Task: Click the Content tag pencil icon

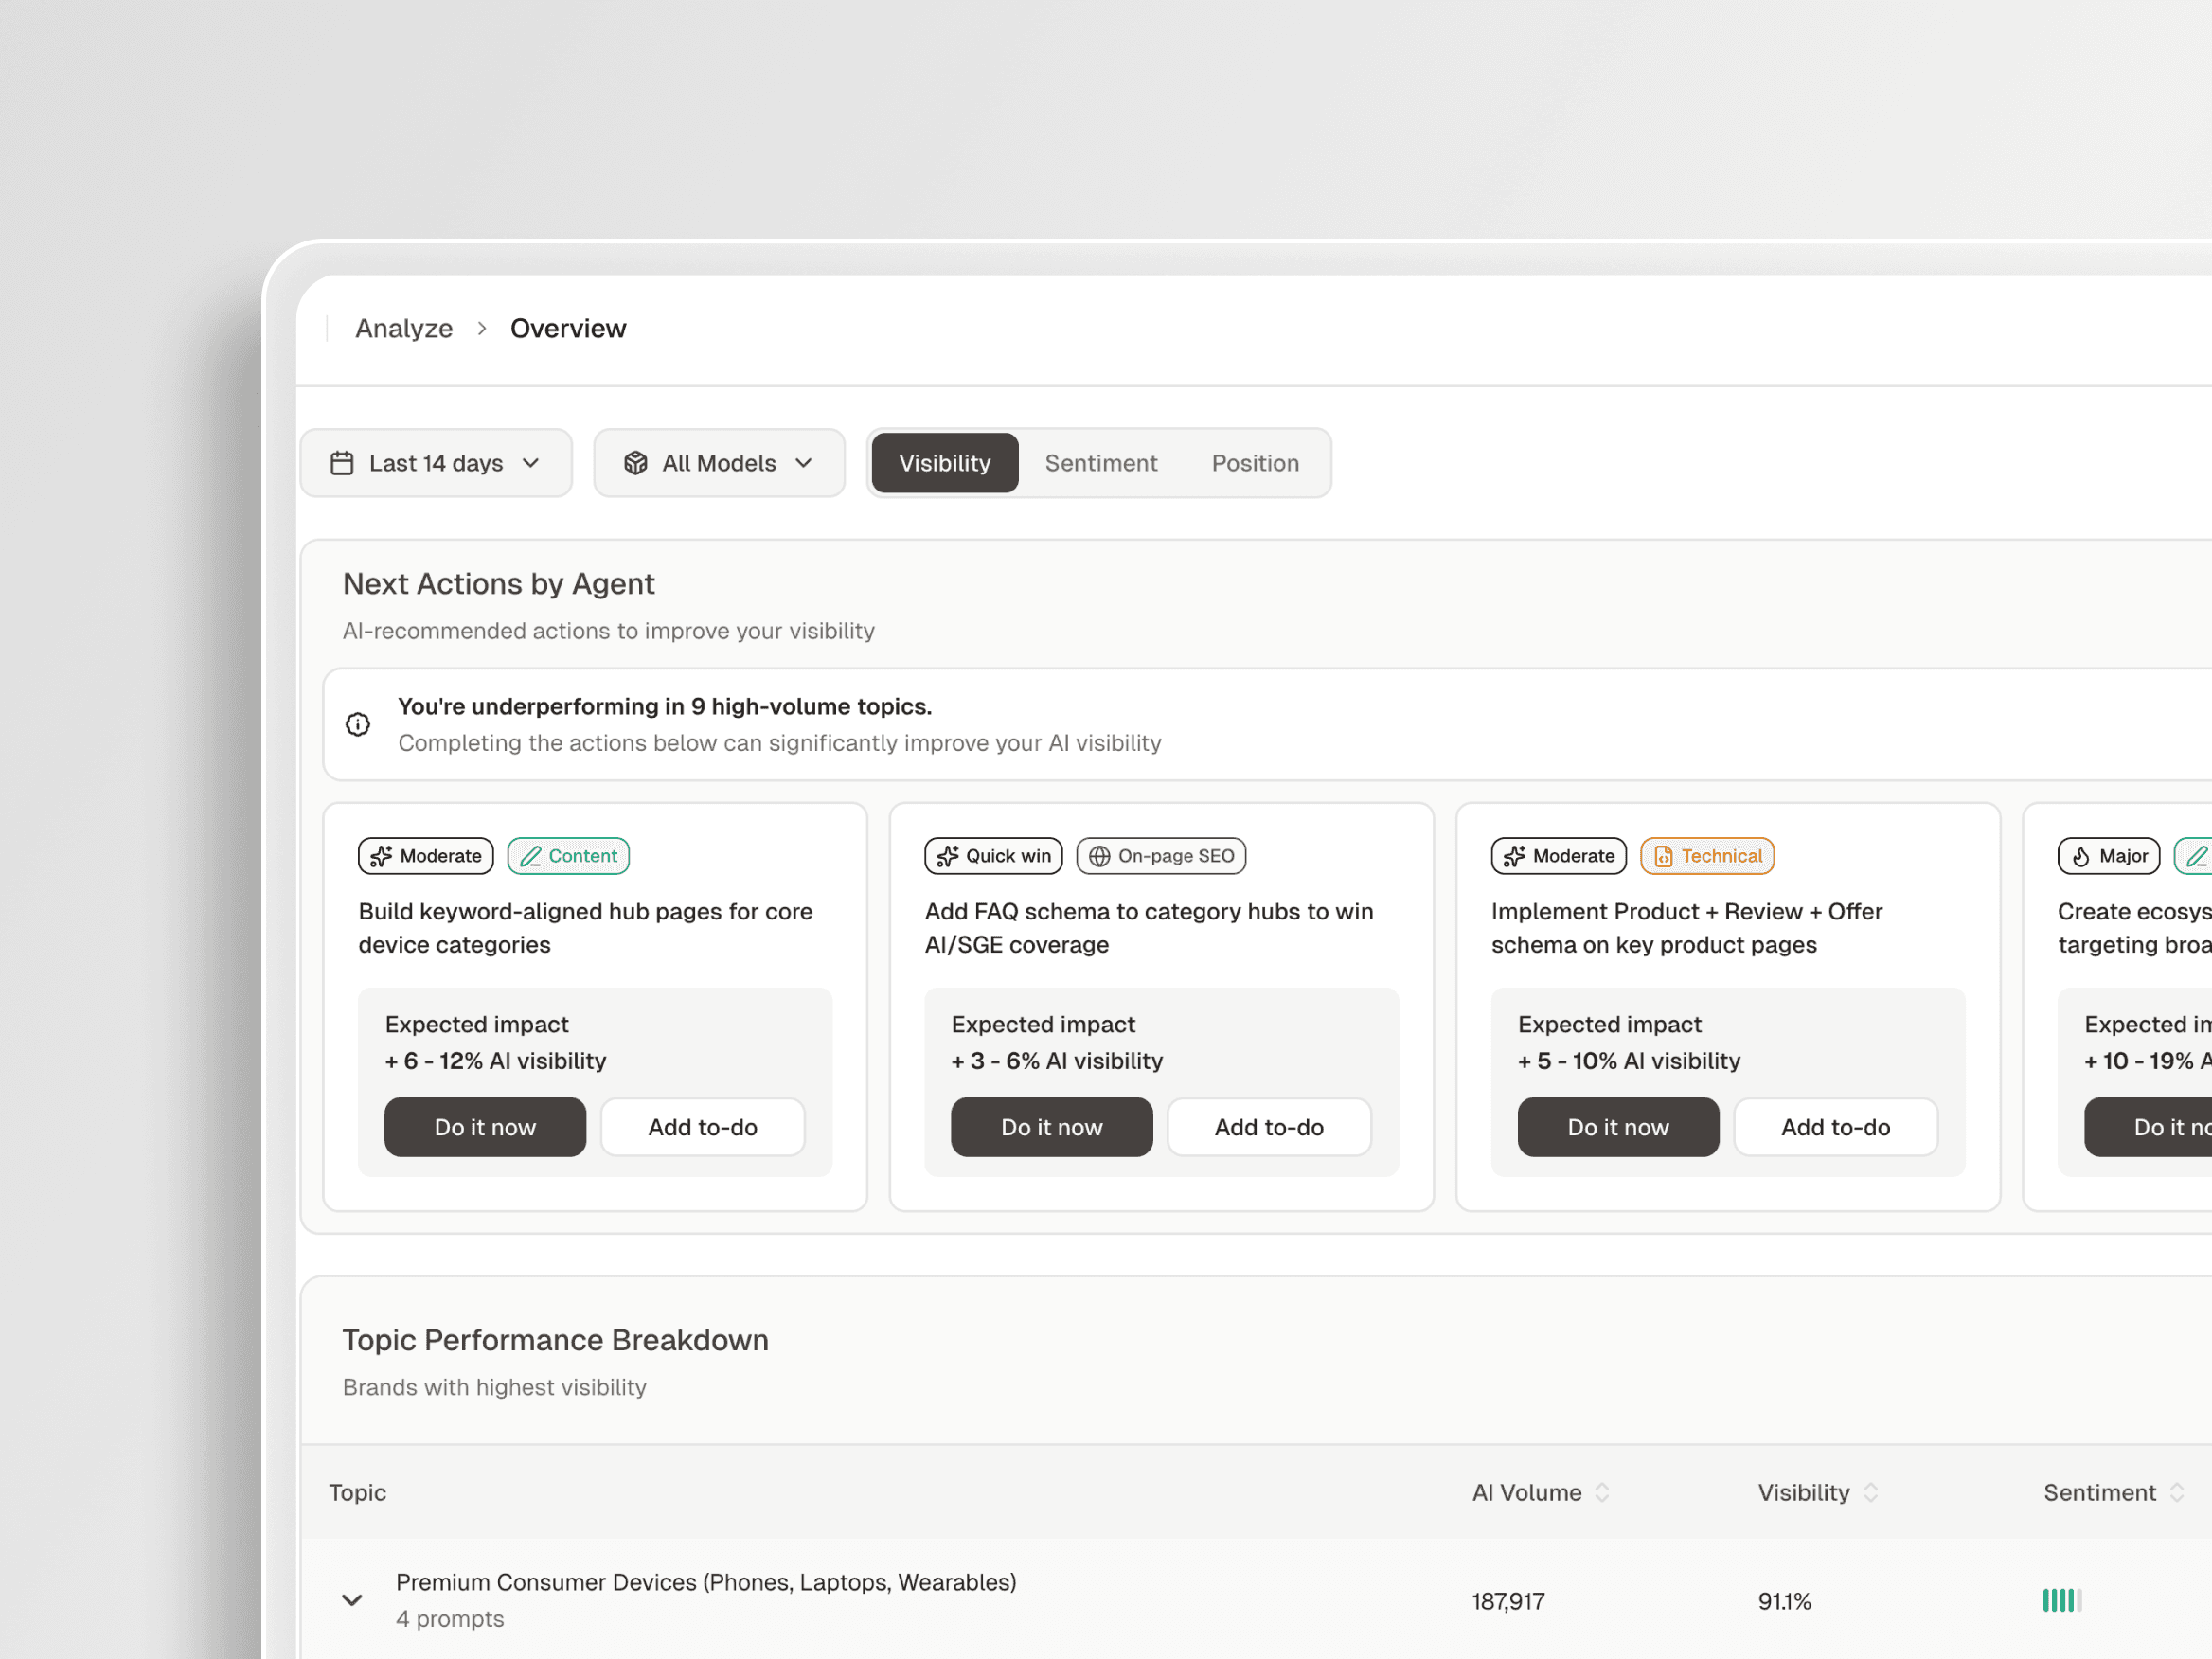Action: 531,856
